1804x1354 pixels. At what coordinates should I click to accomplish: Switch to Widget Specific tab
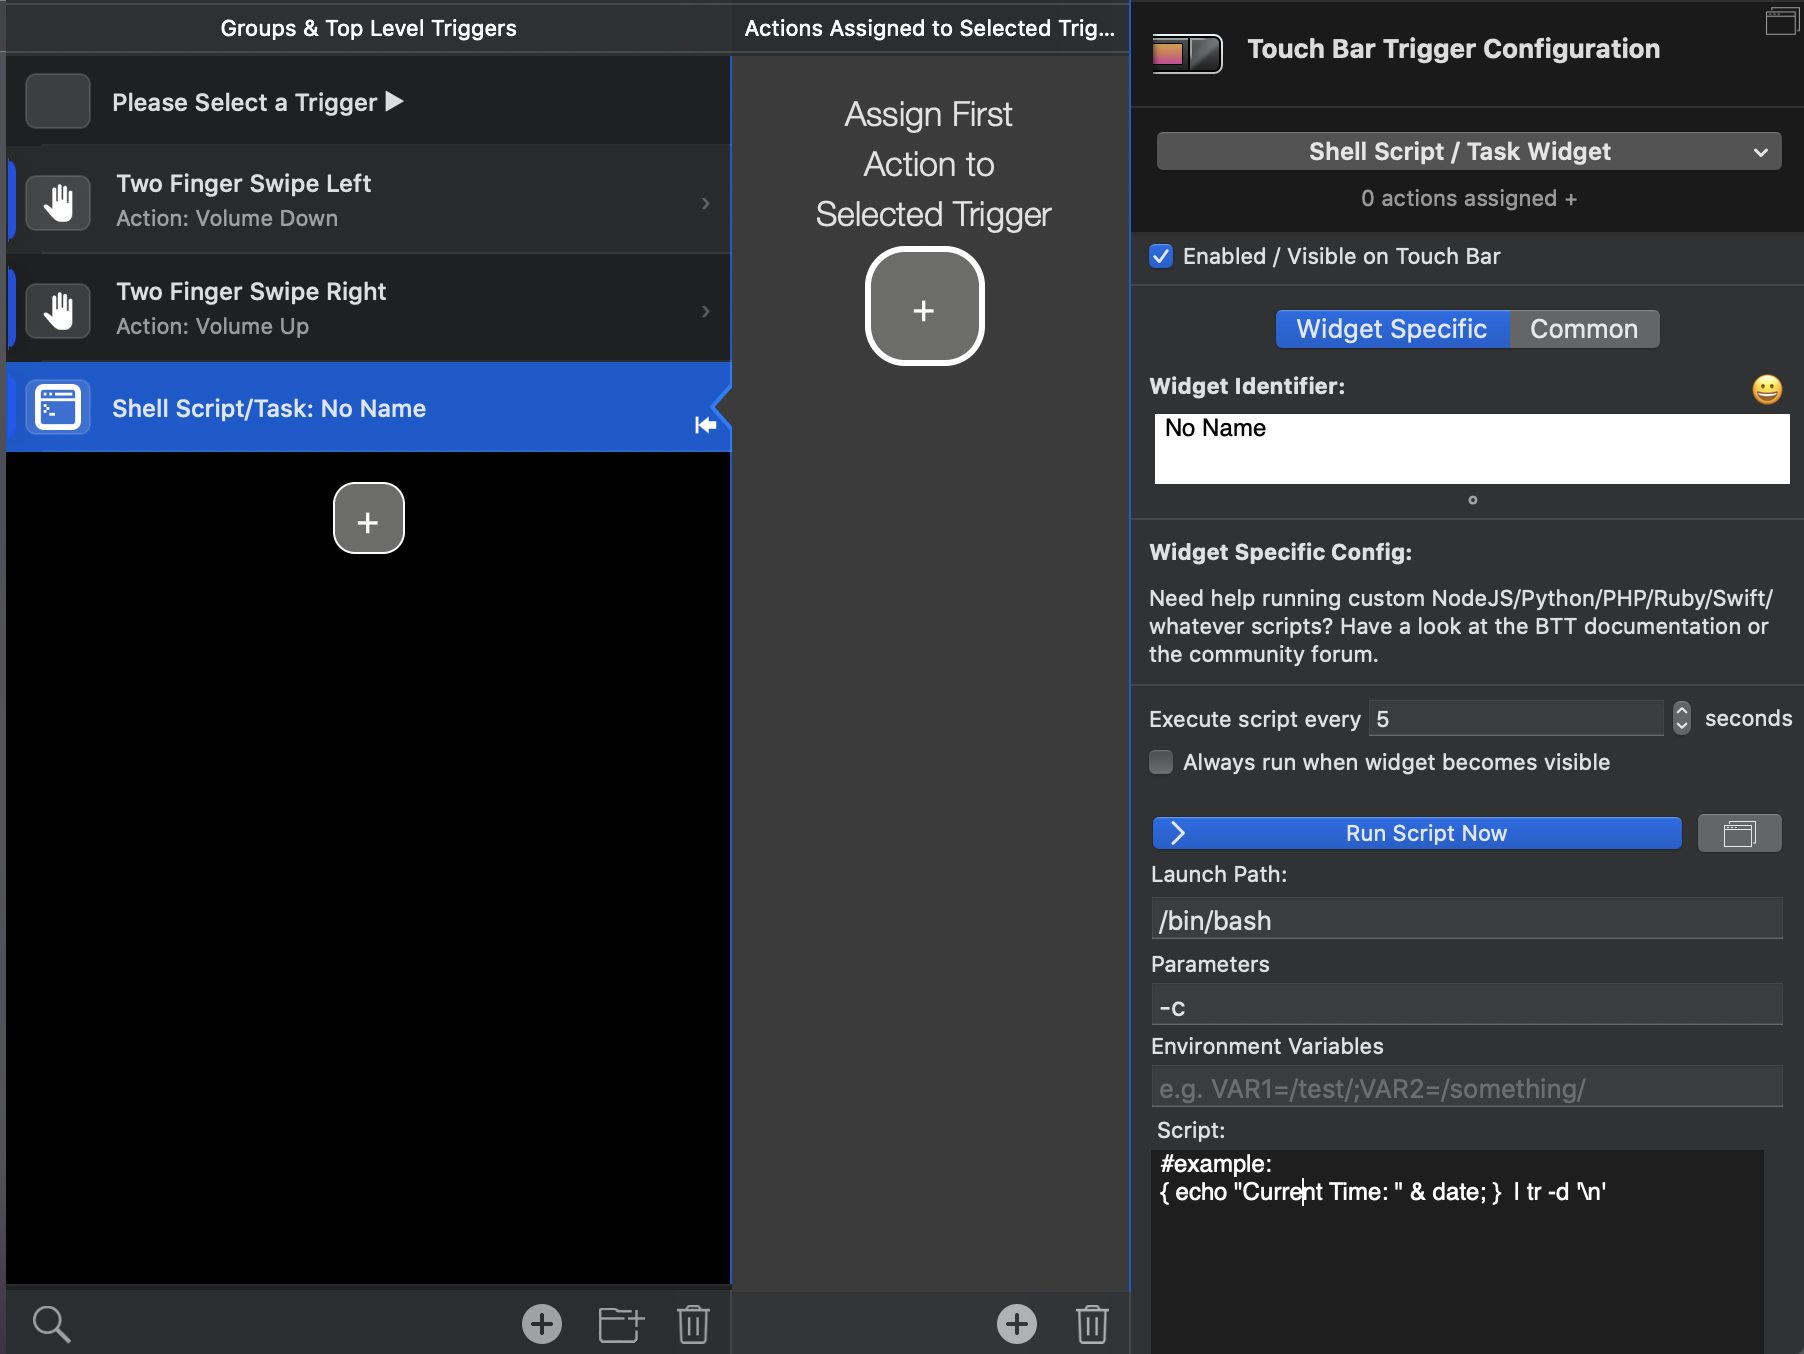point(1392,329)
